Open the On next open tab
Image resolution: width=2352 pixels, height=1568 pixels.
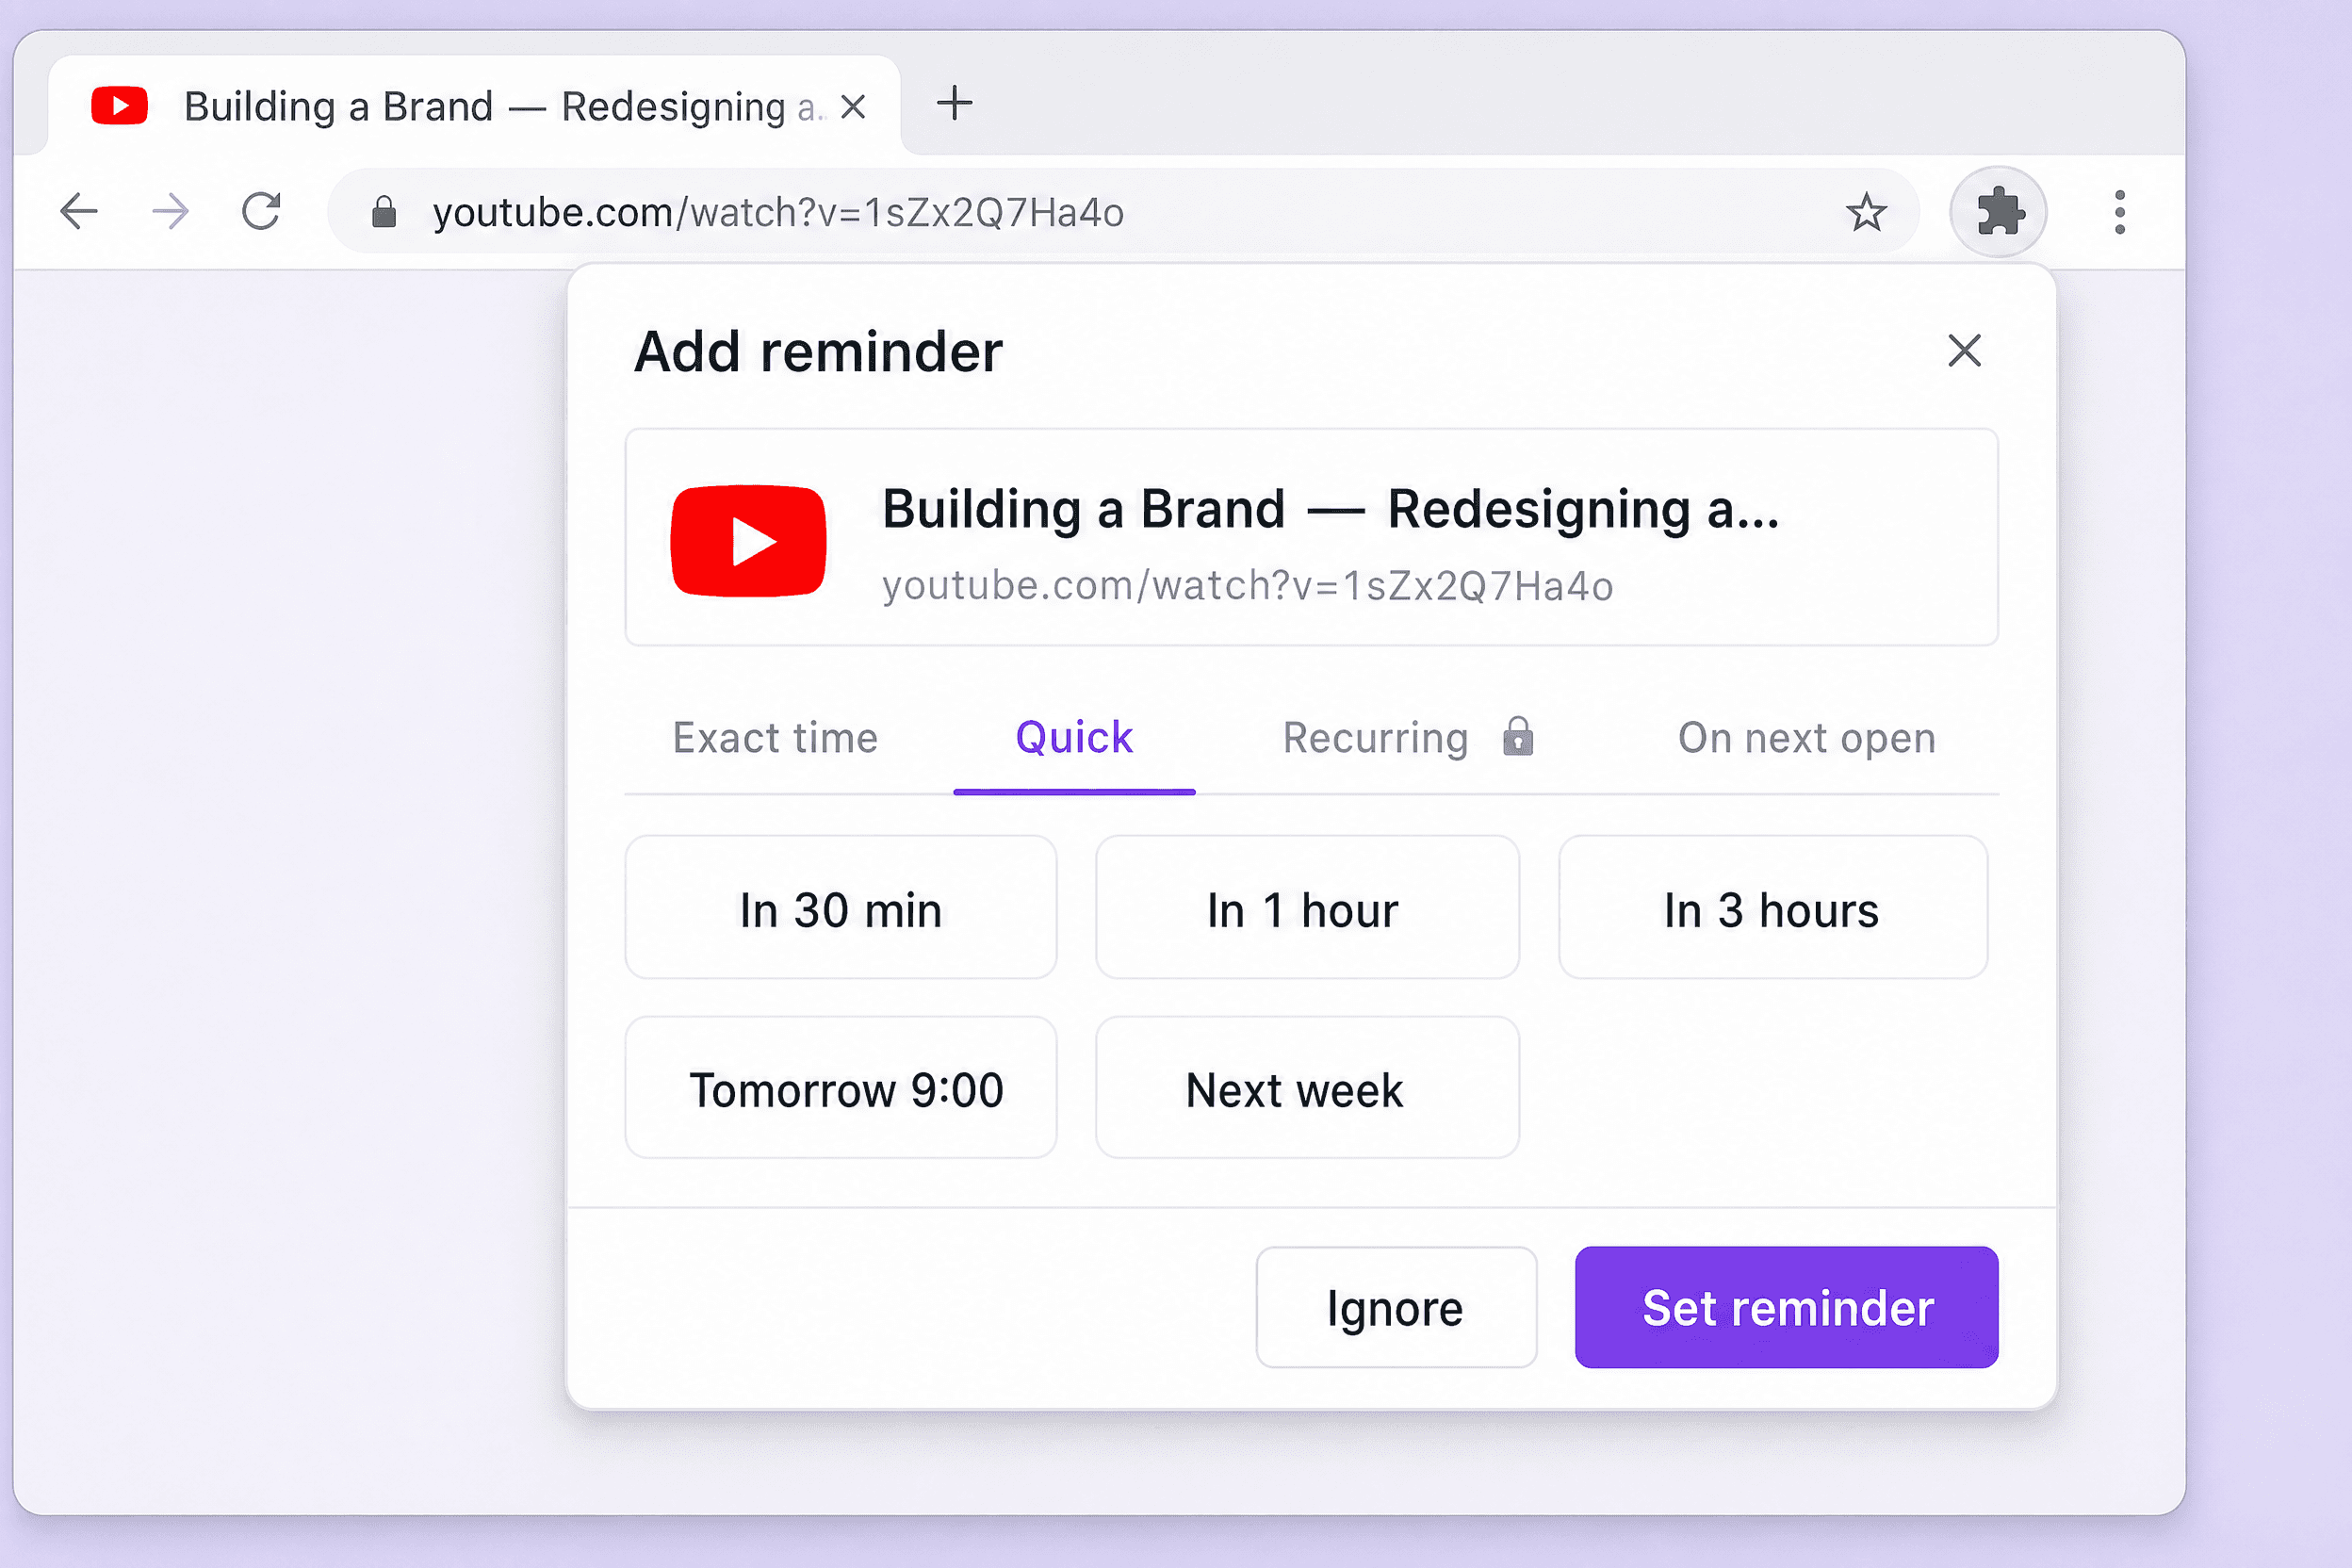click(1806, 738)
